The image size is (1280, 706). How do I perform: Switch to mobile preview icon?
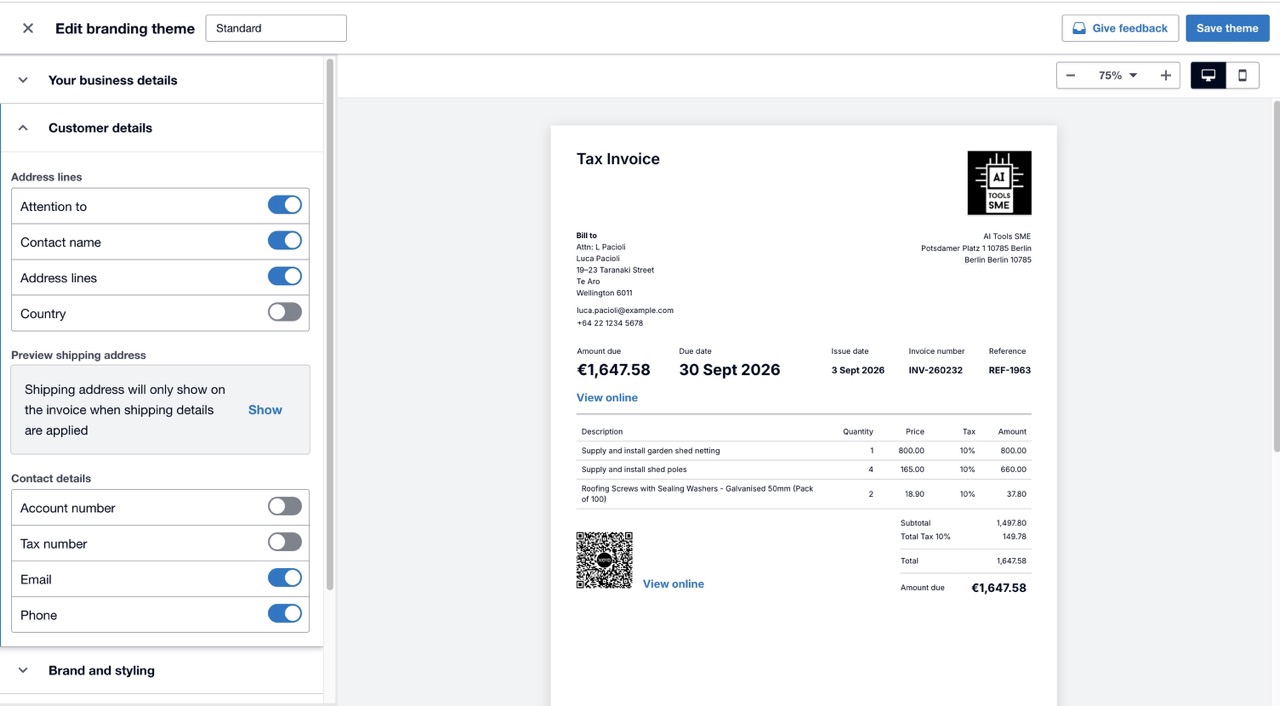click(1243, 76)
